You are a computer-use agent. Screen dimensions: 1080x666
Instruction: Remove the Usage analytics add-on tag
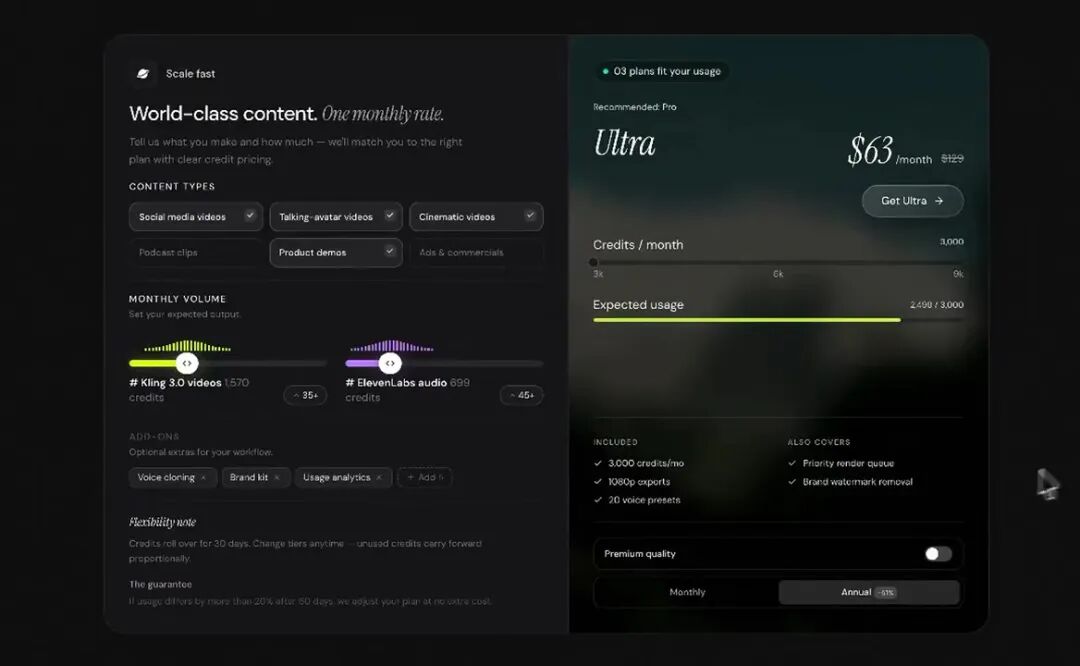379,477
